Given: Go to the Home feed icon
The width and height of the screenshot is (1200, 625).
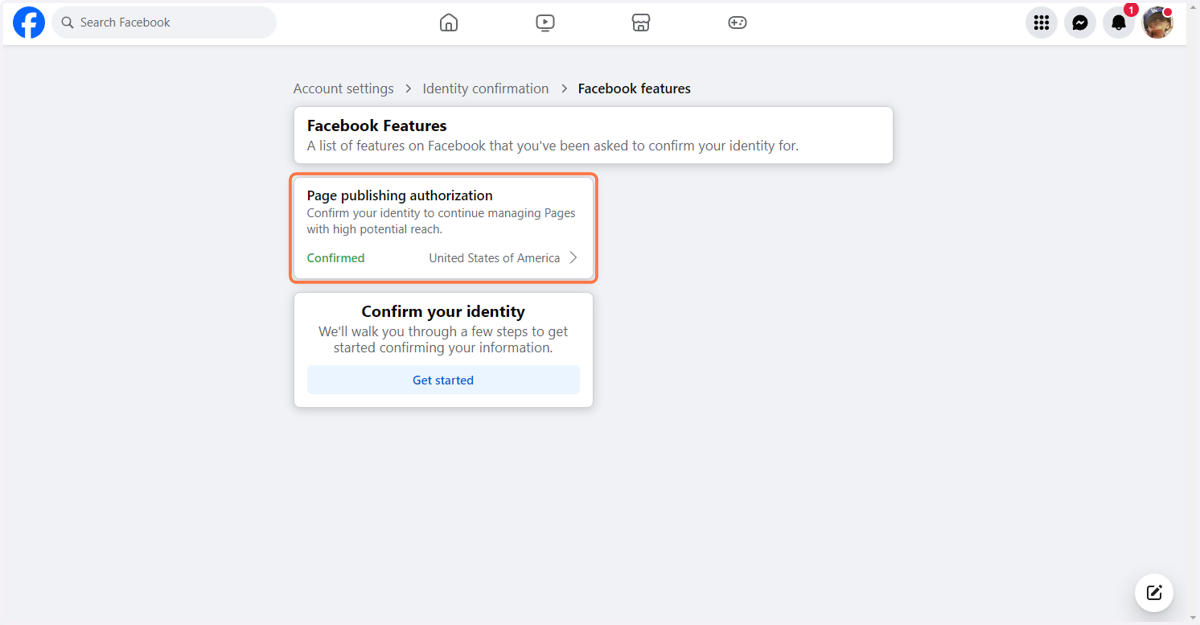Looking at the screenshot, I should point(449,22).
